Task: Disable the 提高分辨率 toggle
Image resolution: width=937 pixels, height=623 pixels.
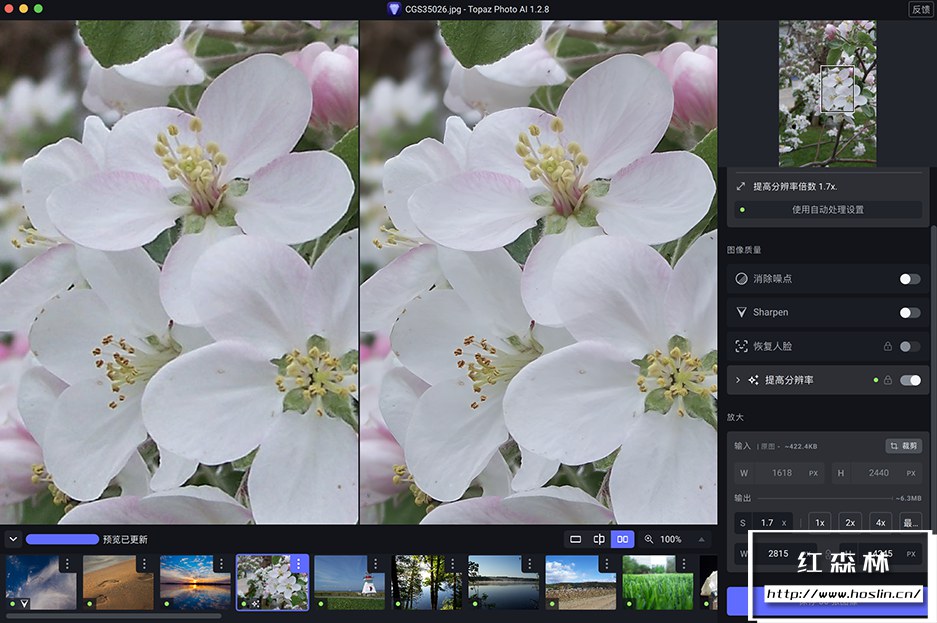Action: [910, 380]
